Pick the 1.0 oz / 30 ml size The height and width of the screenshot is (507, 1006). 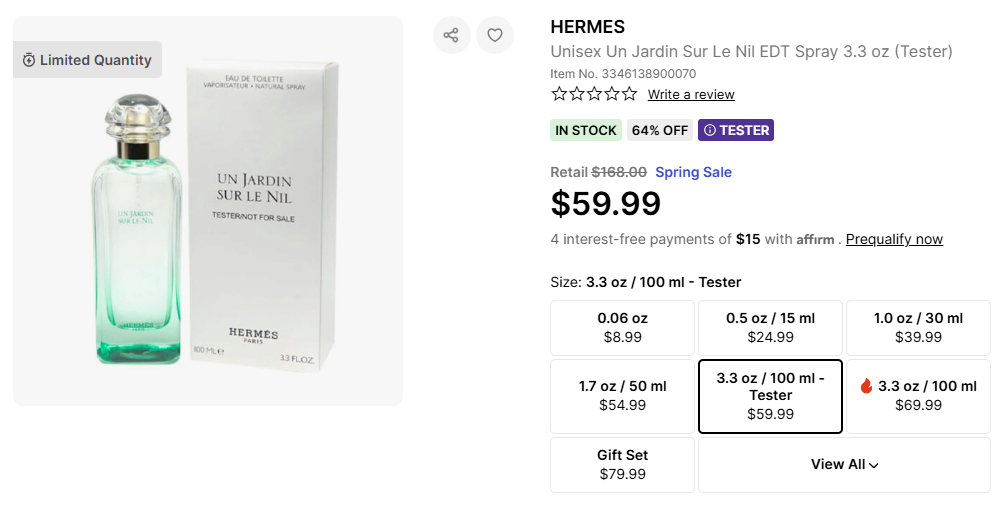click(x=918, y=328)
